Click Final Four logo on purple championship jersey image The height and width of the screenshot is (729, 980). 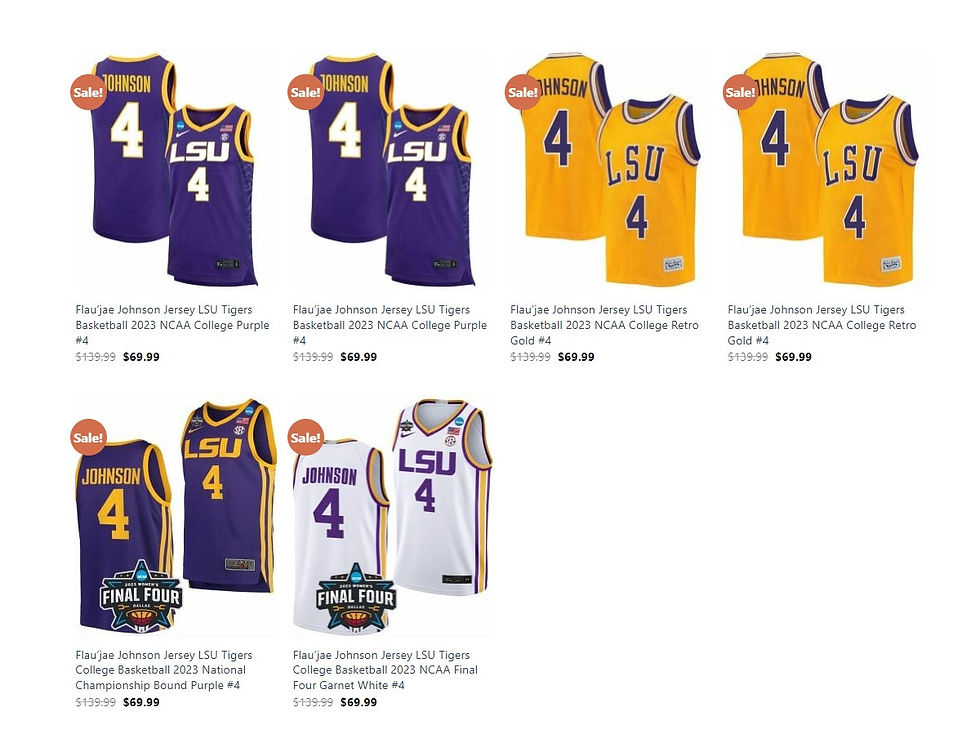tap(141, 596)
